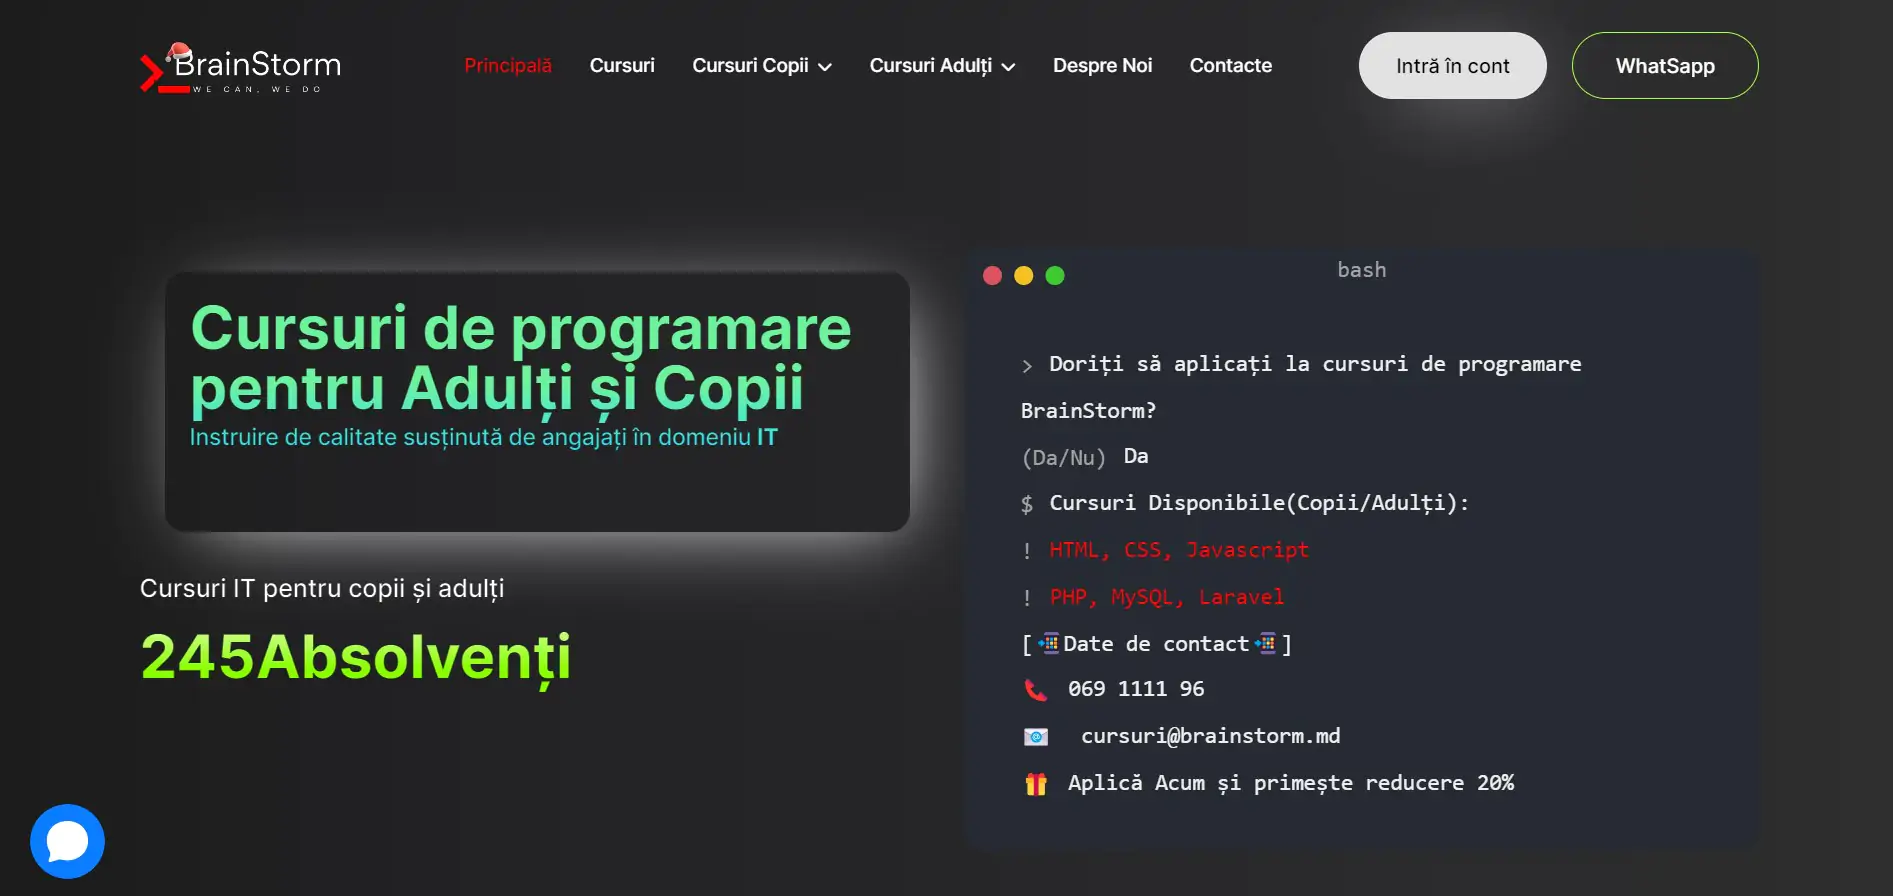
Task: Open the Cursuri Copii menu label
Action: tap(750, 66)
